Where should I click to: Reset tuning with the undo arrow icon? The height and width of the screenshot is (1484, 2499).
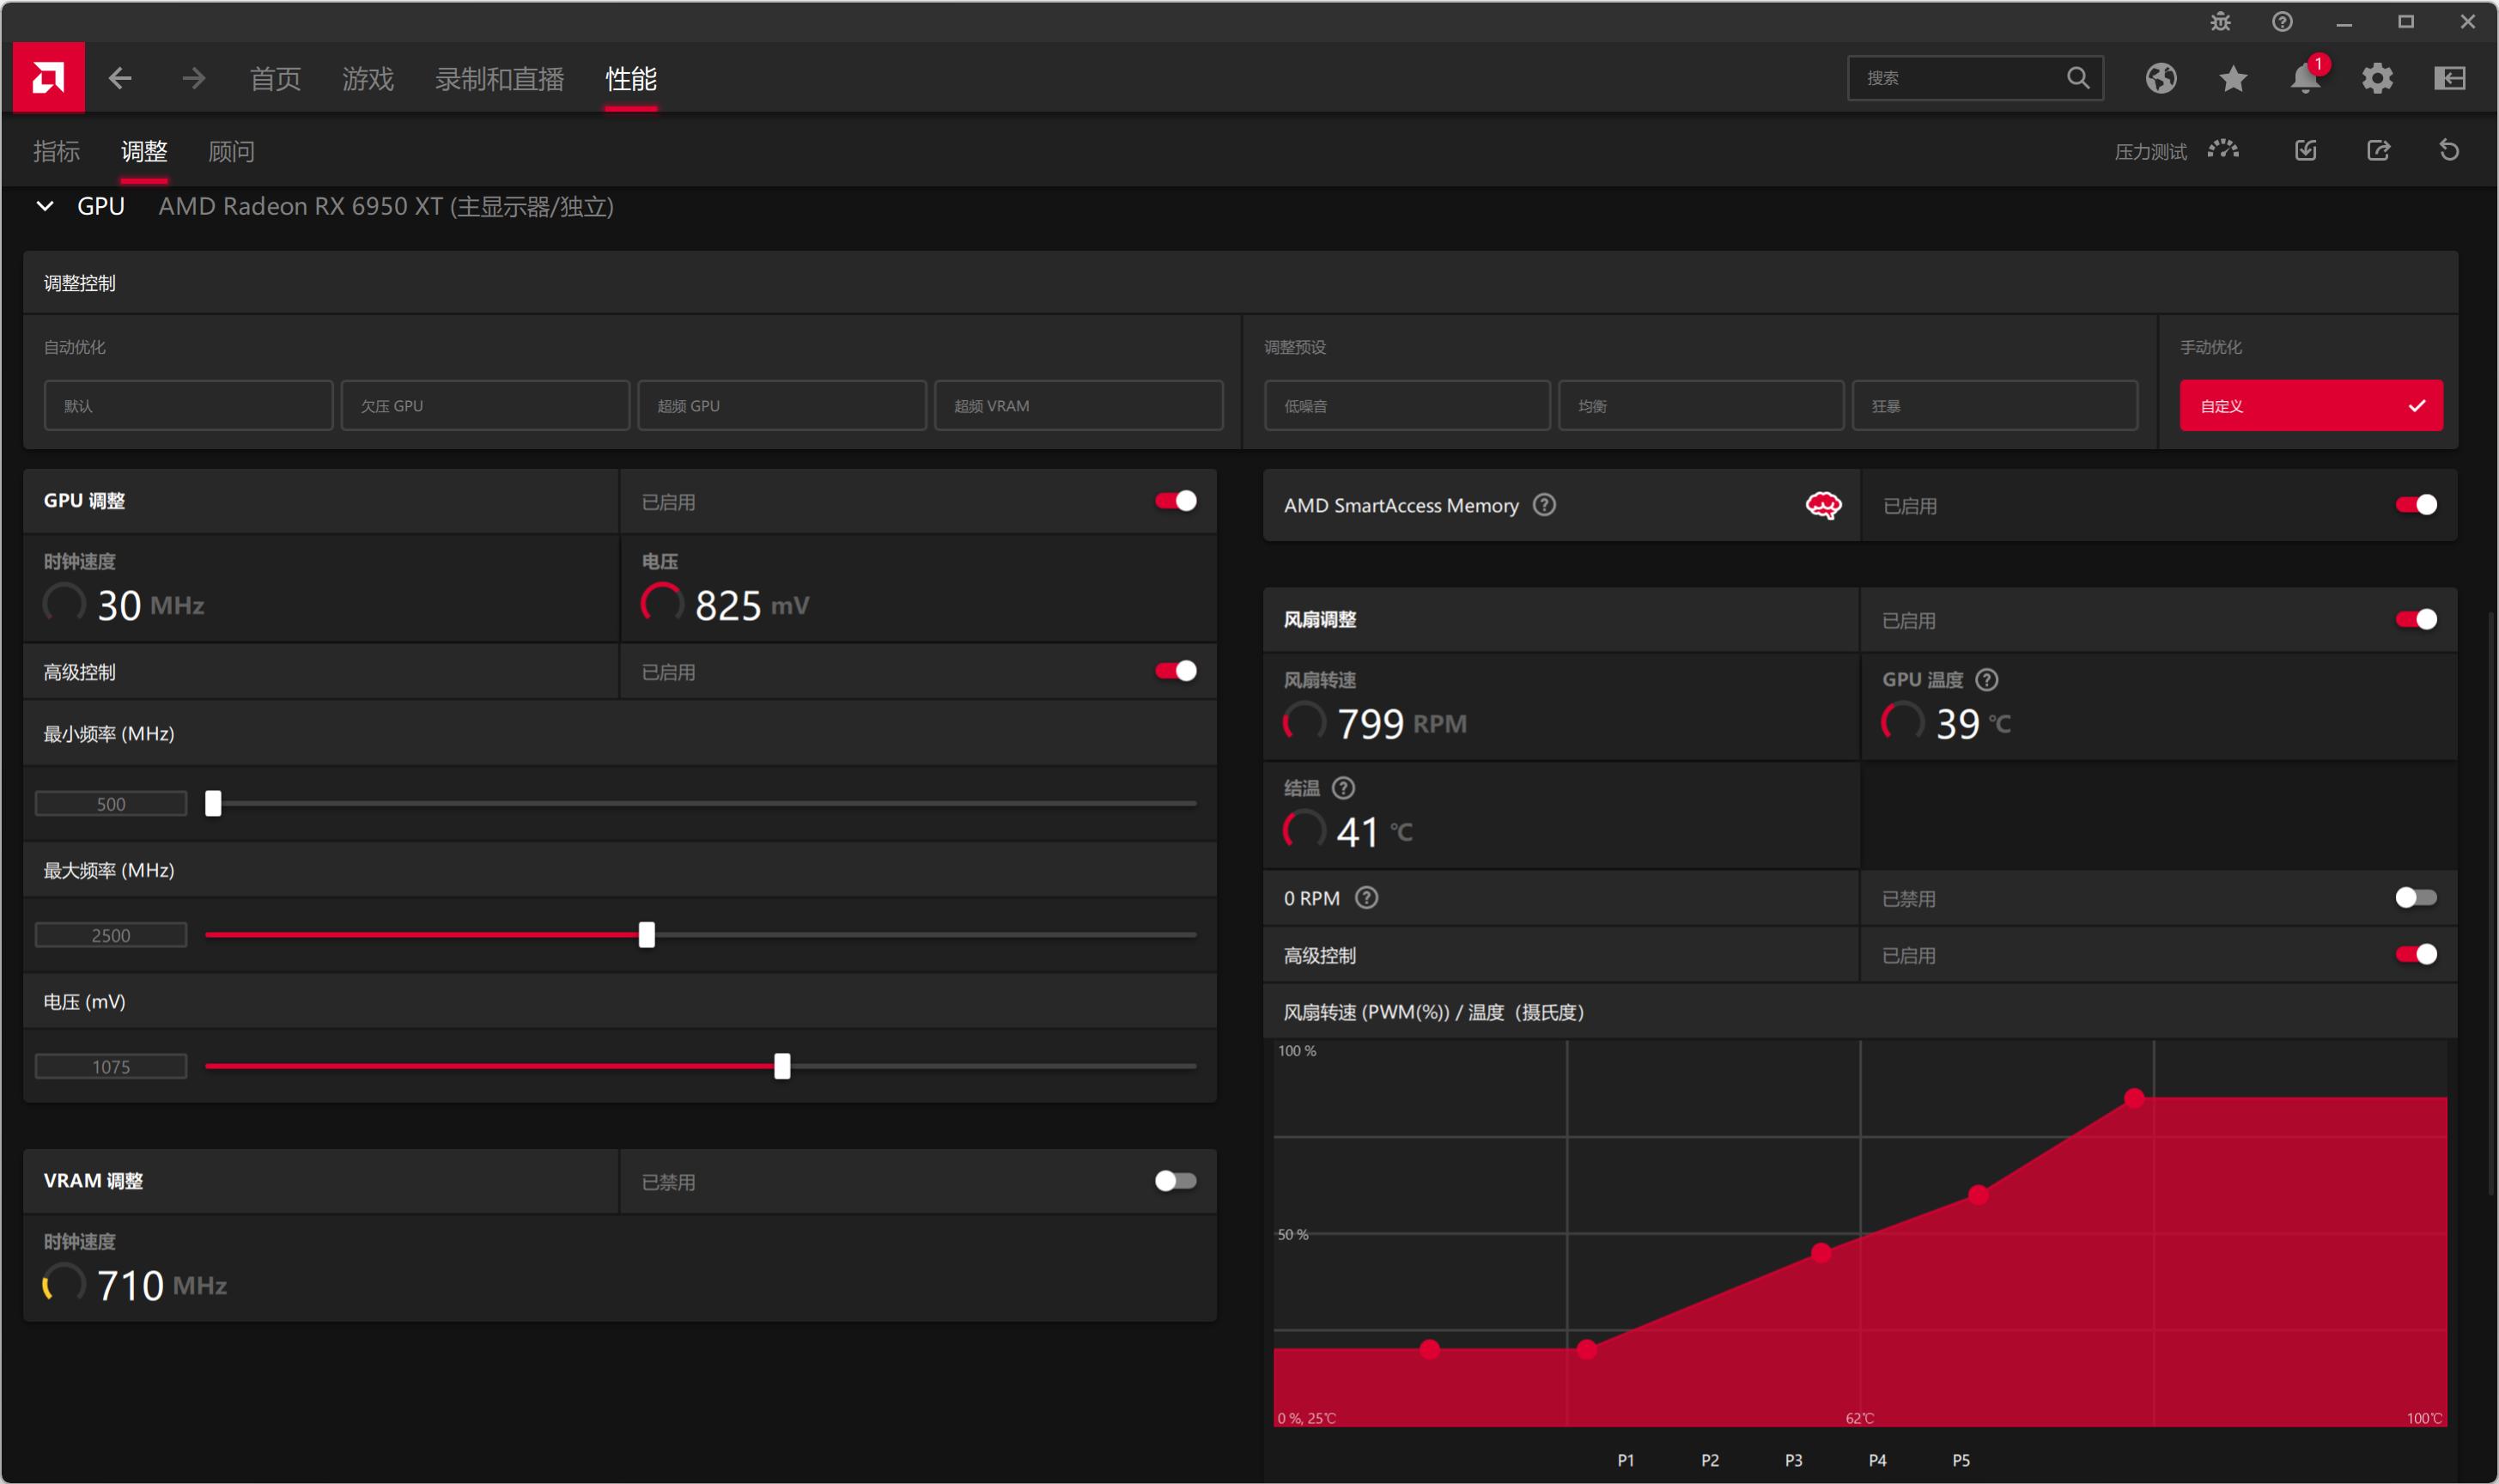[x=2448, y=150]
